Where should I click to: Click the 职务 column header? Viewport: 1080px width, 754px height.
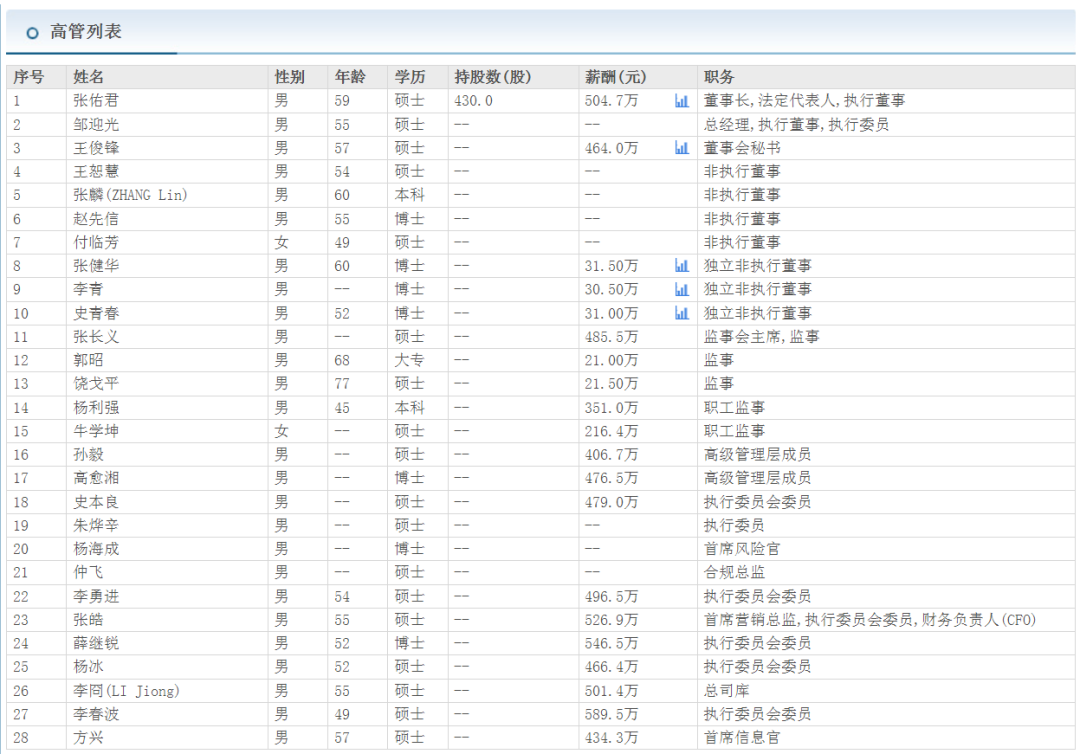tap(719, 77)
